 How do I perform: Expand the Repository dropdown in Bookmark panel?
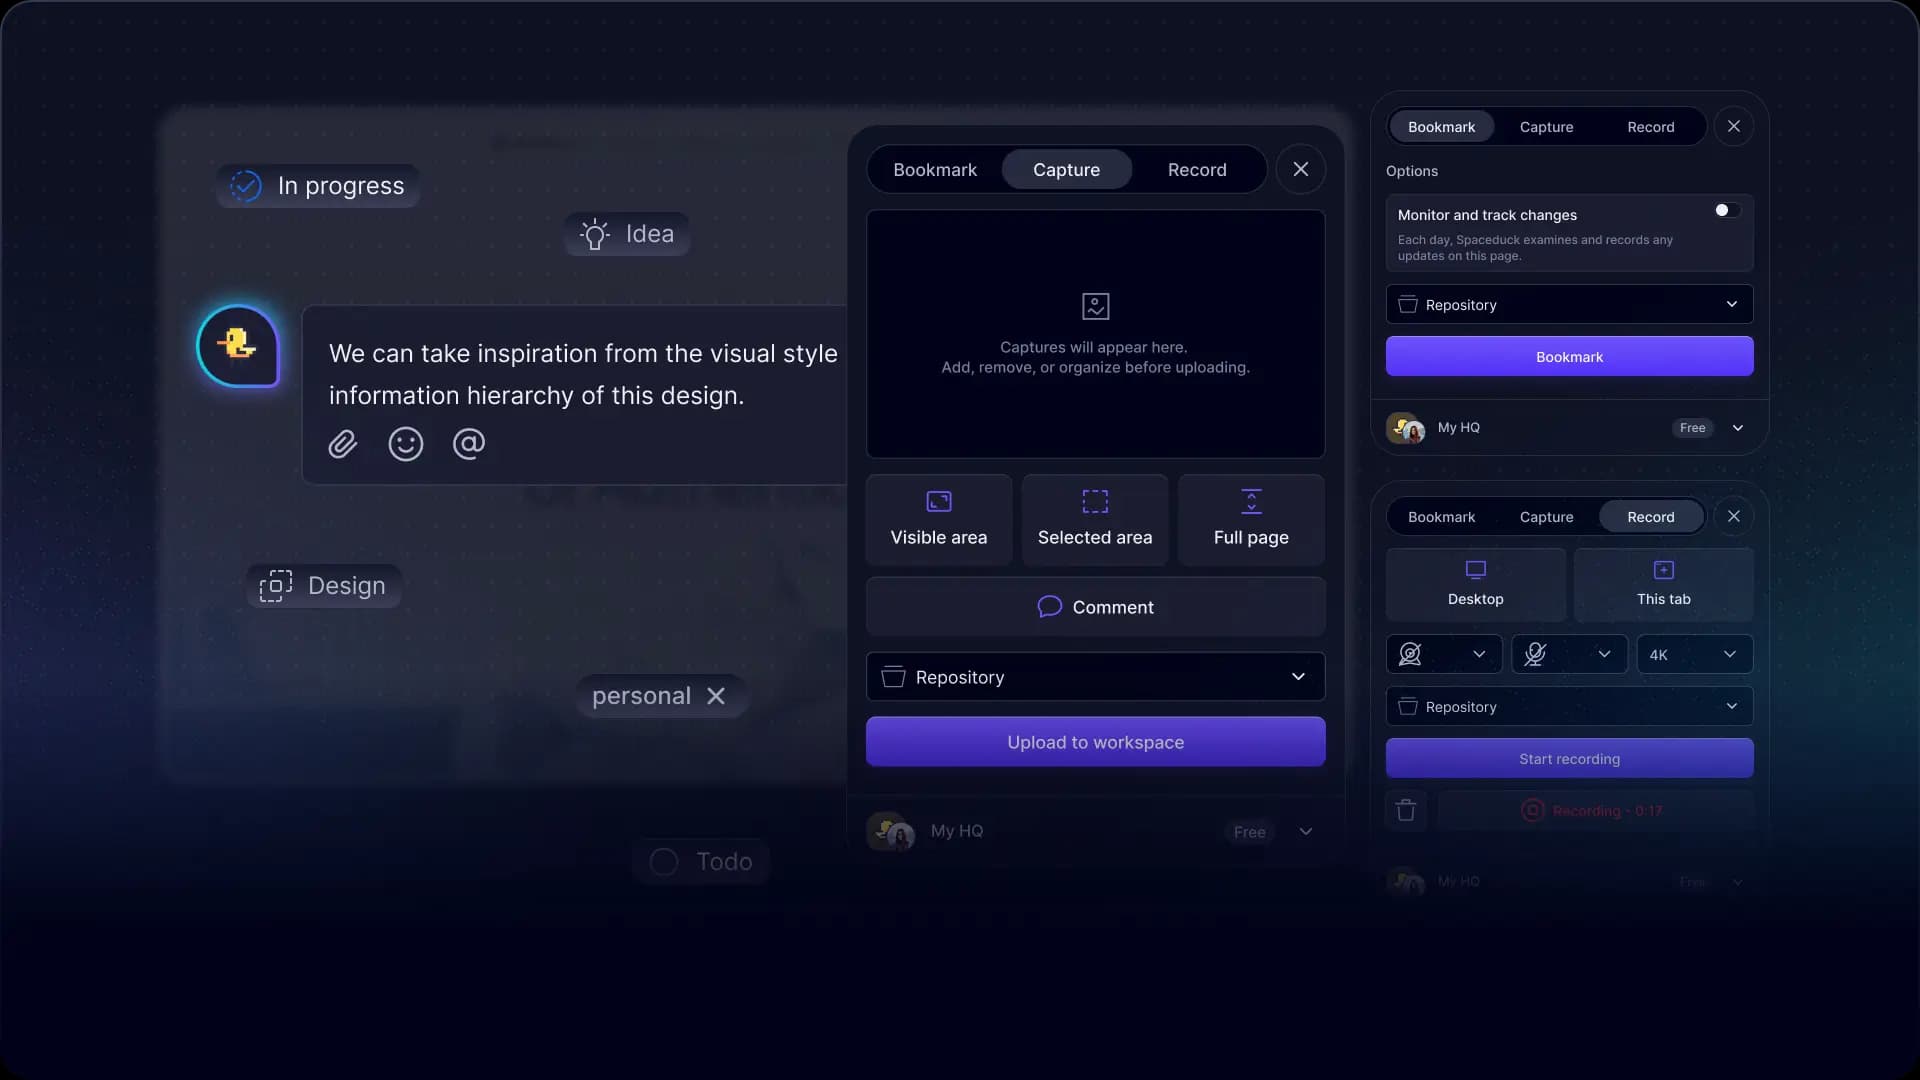click(1734, 303)
